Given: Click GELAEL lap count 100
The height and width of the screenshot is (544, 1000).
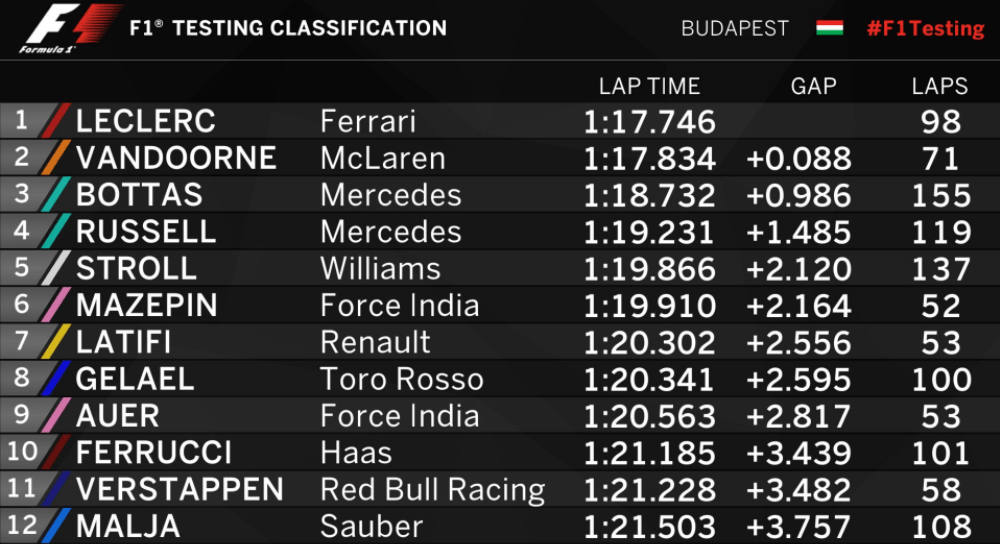Looking at the screenshot, I should click(x=941, y=379).
